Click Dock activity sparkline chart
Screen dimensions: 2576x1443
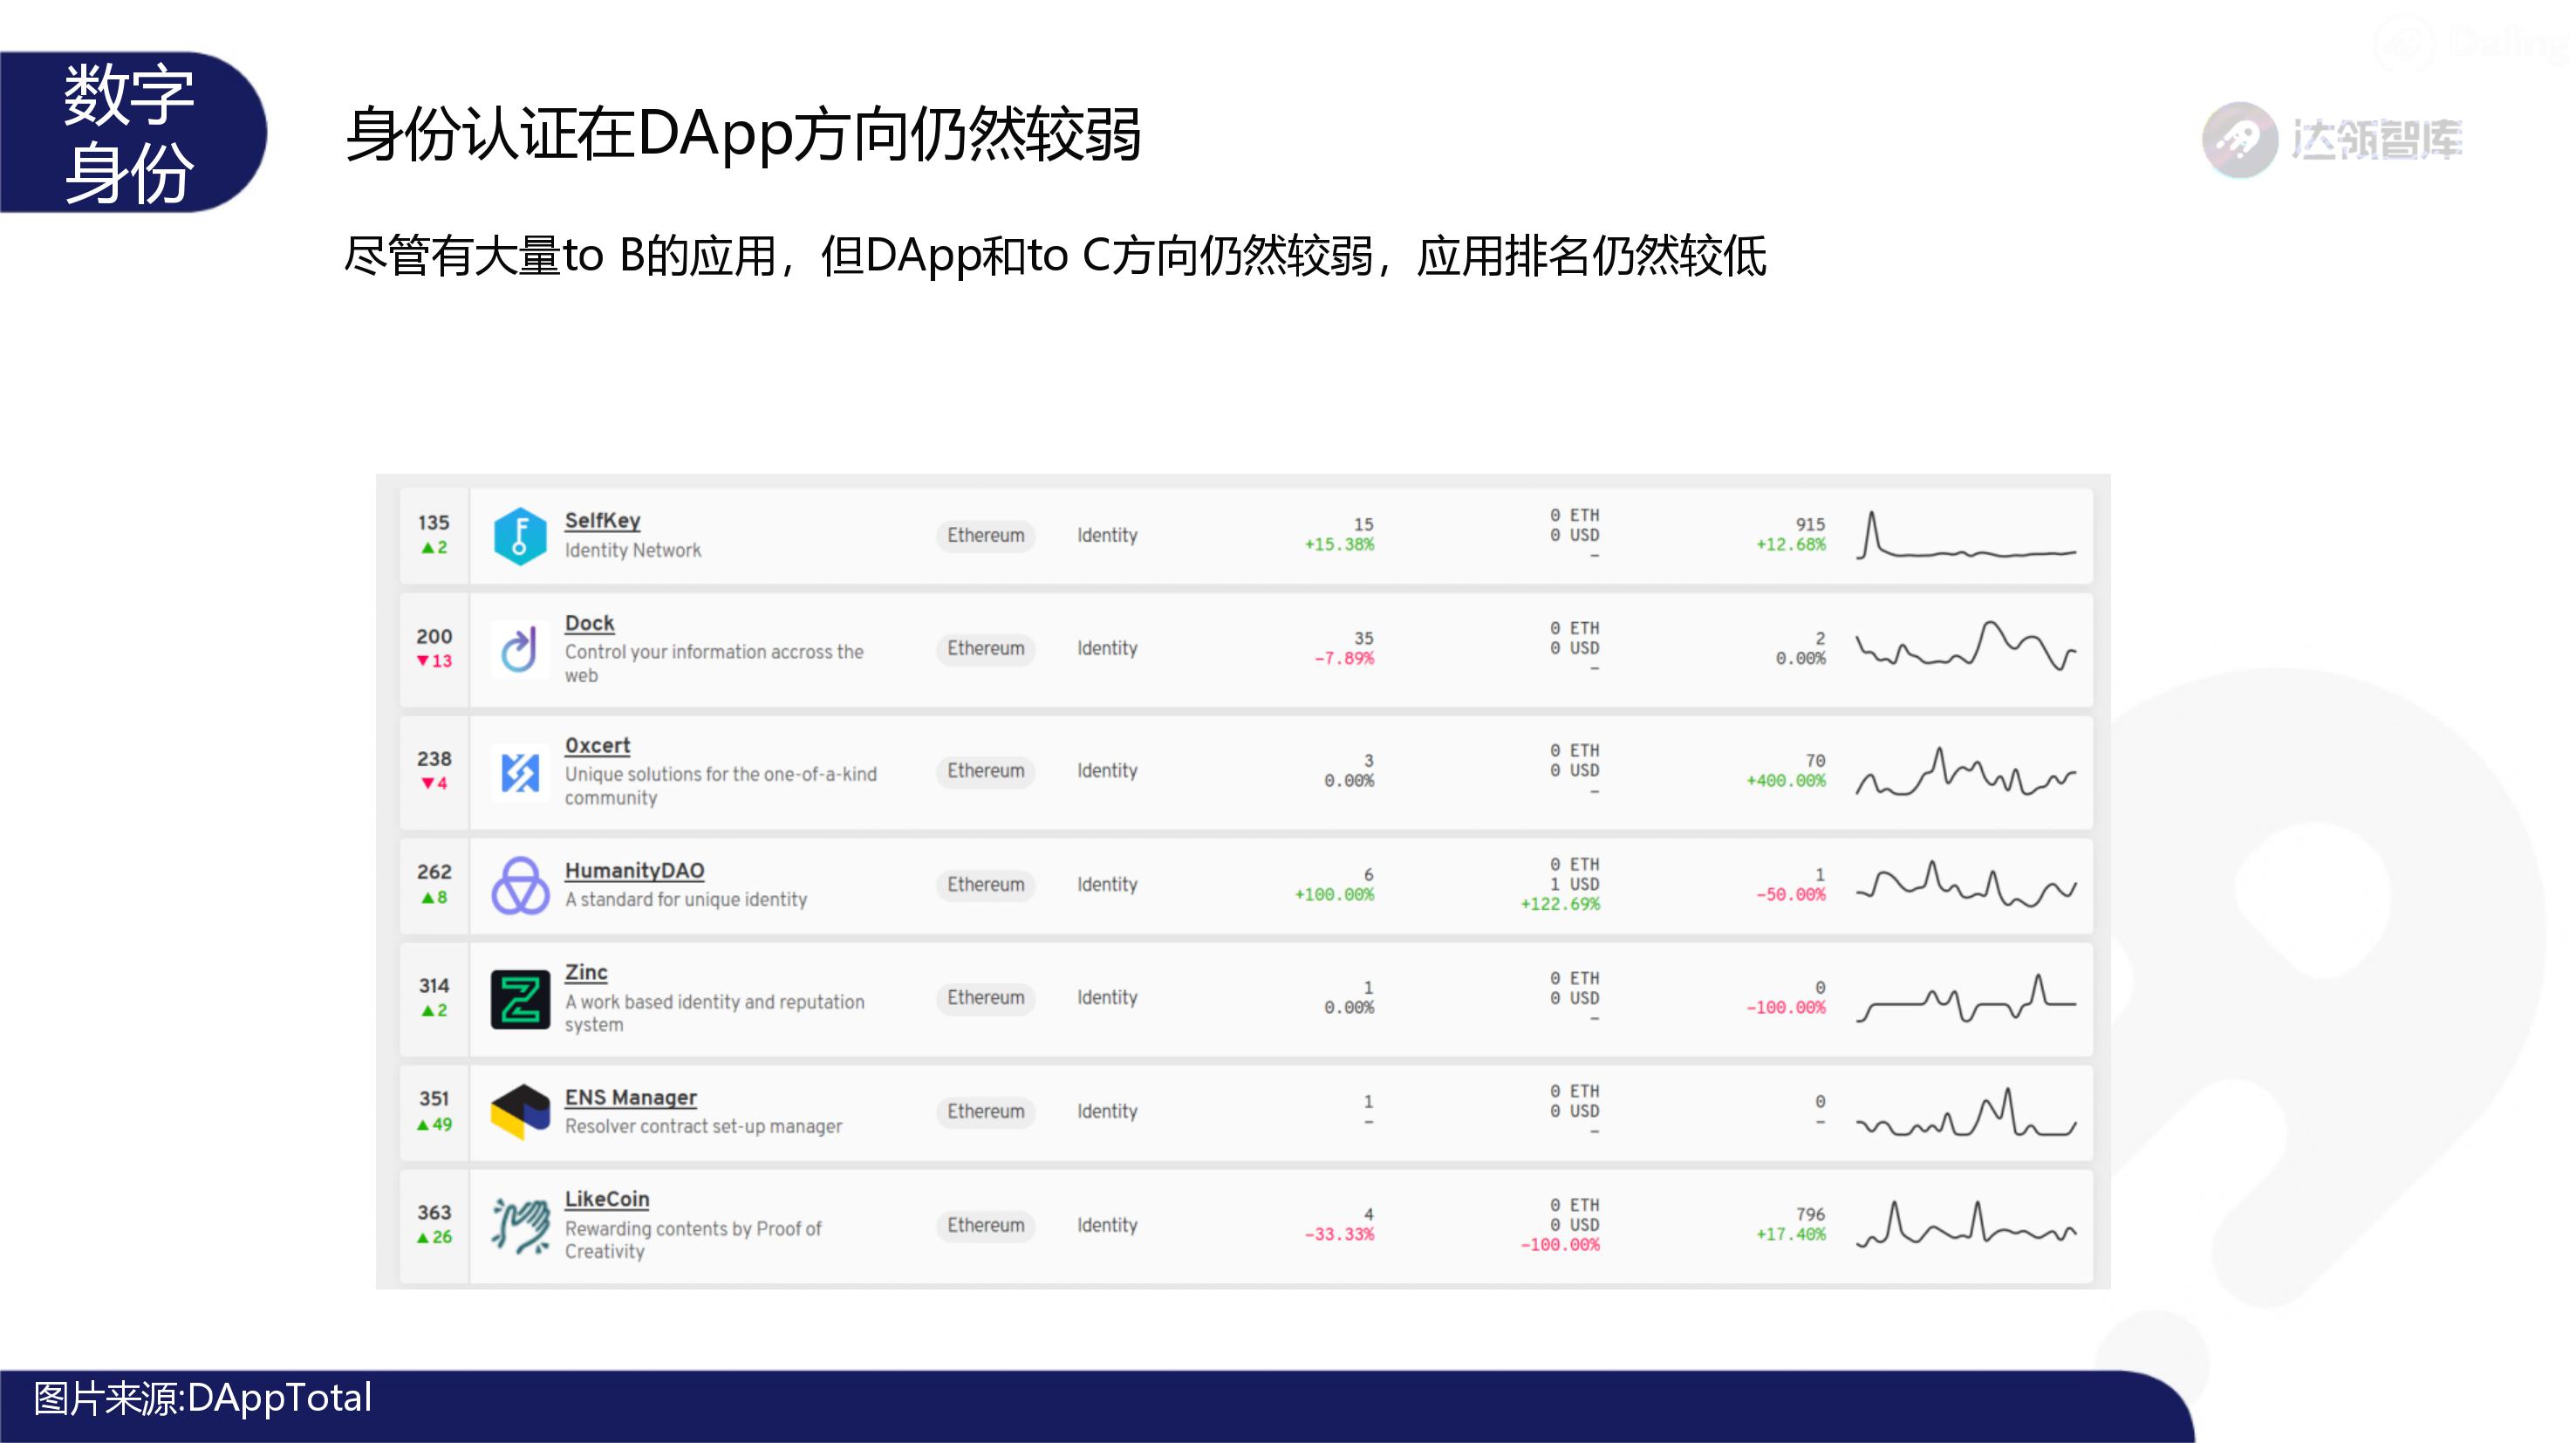tap(1966, 646)
